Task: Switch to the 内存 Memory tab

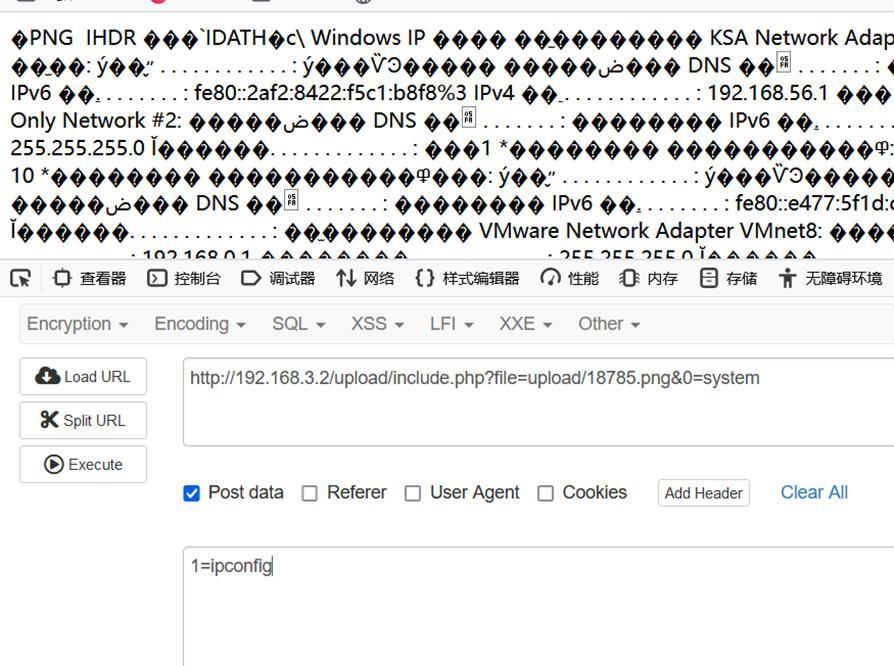Action: coord(649,278)
